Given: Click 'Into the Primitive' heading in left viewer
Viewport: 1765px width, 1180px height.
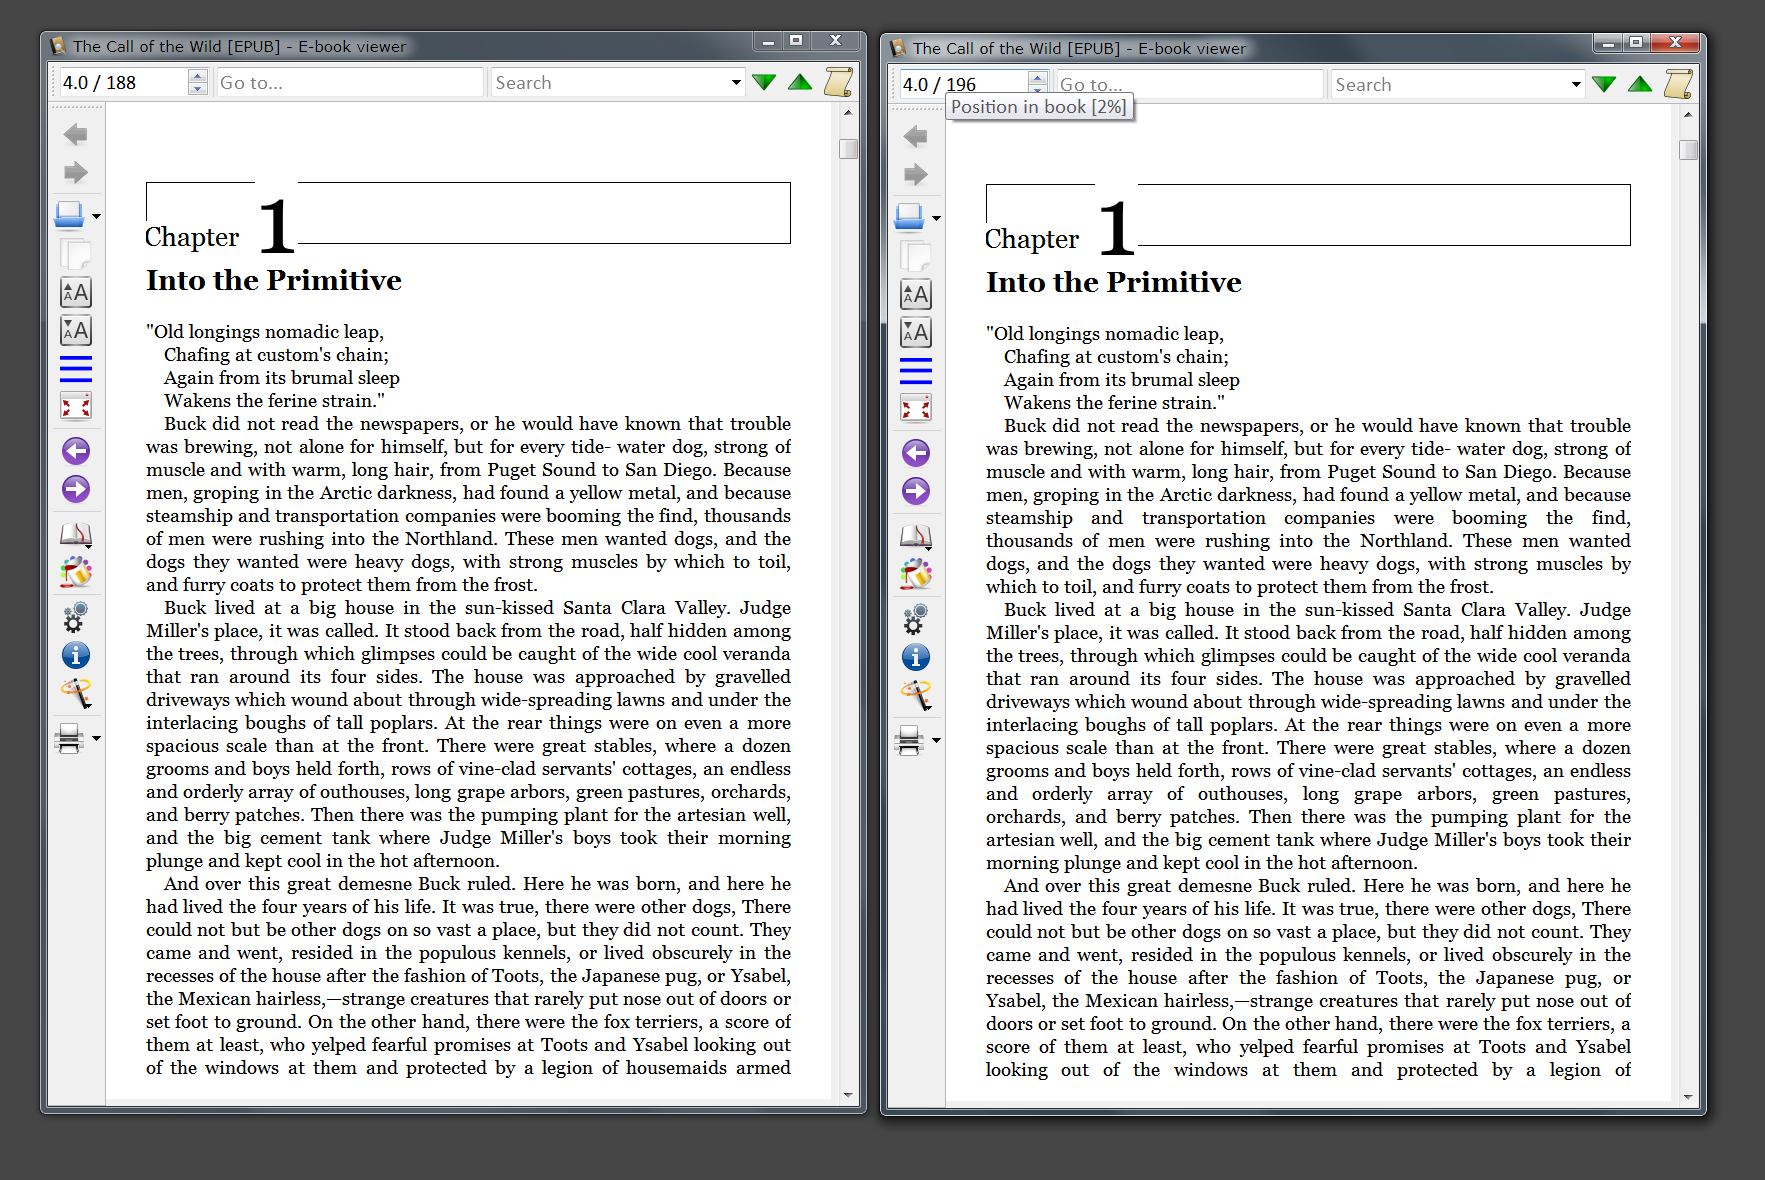Looking at the screenshot, I should [274, 280].
